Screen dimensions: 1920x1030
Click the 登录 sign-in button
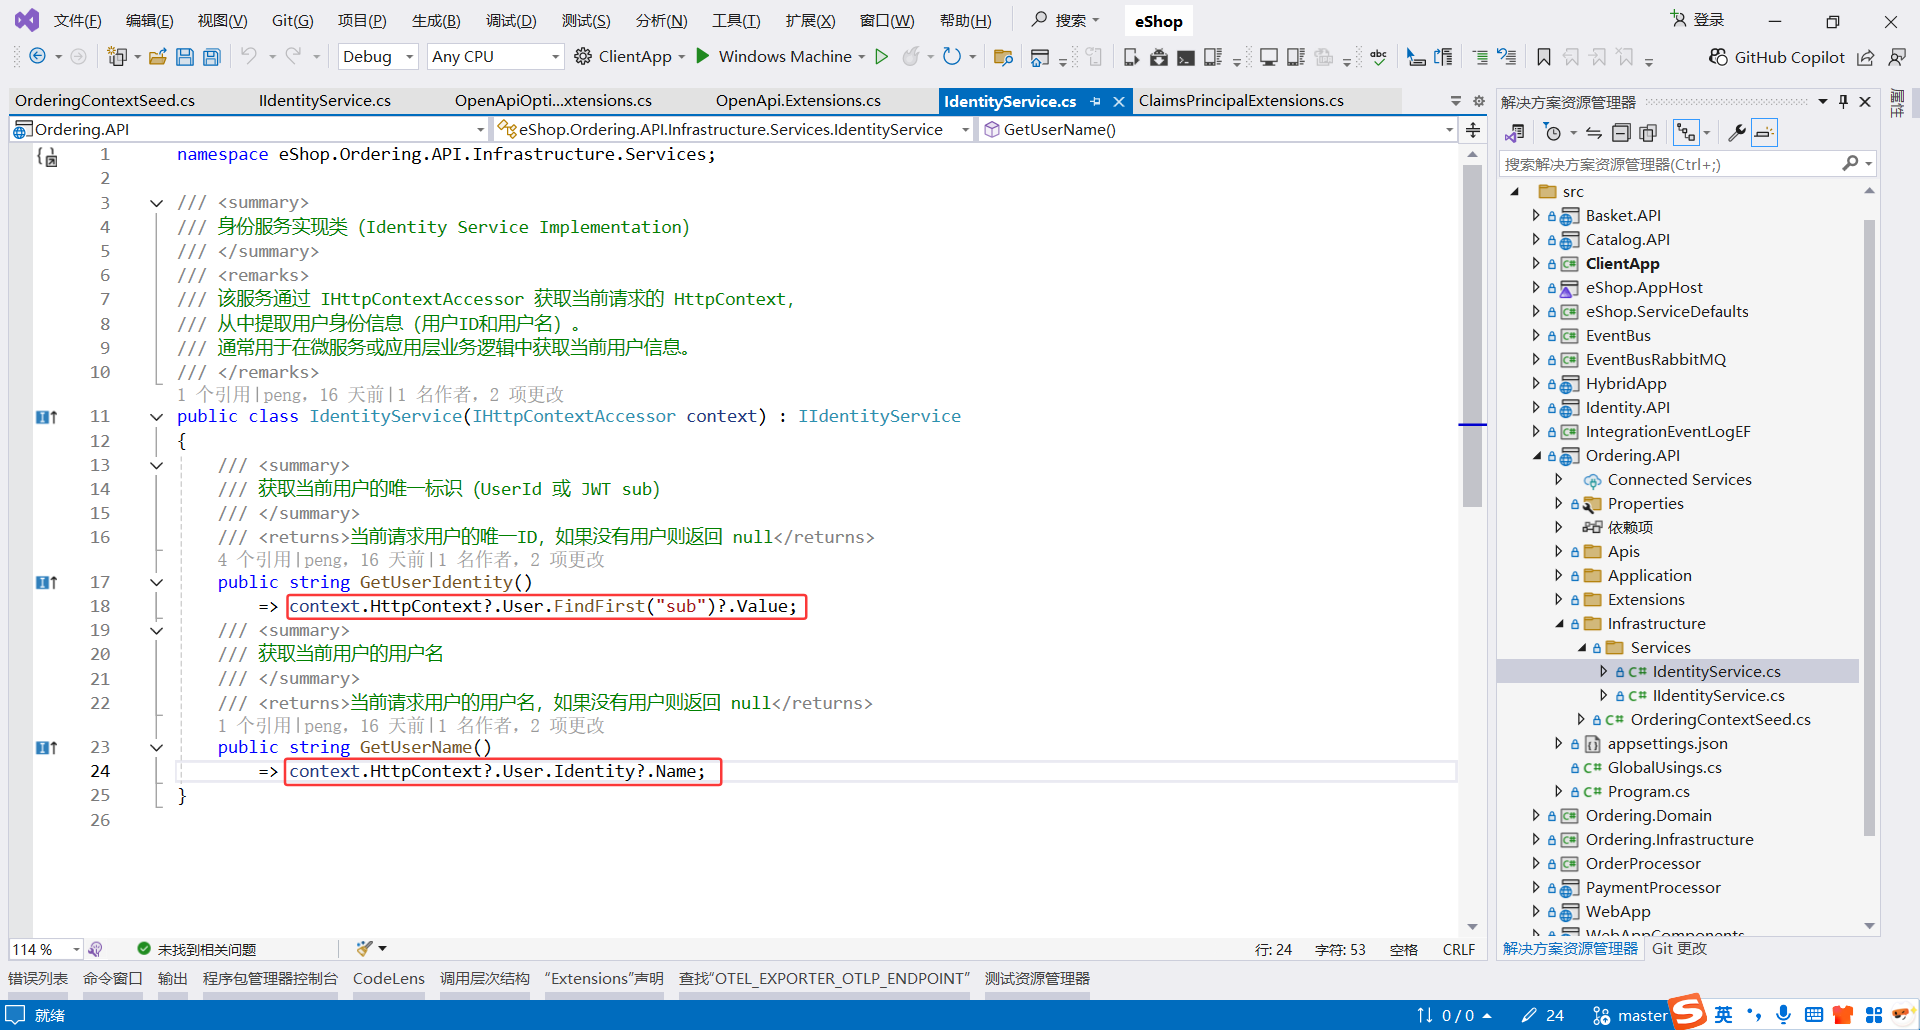(x=1698, y=20)
